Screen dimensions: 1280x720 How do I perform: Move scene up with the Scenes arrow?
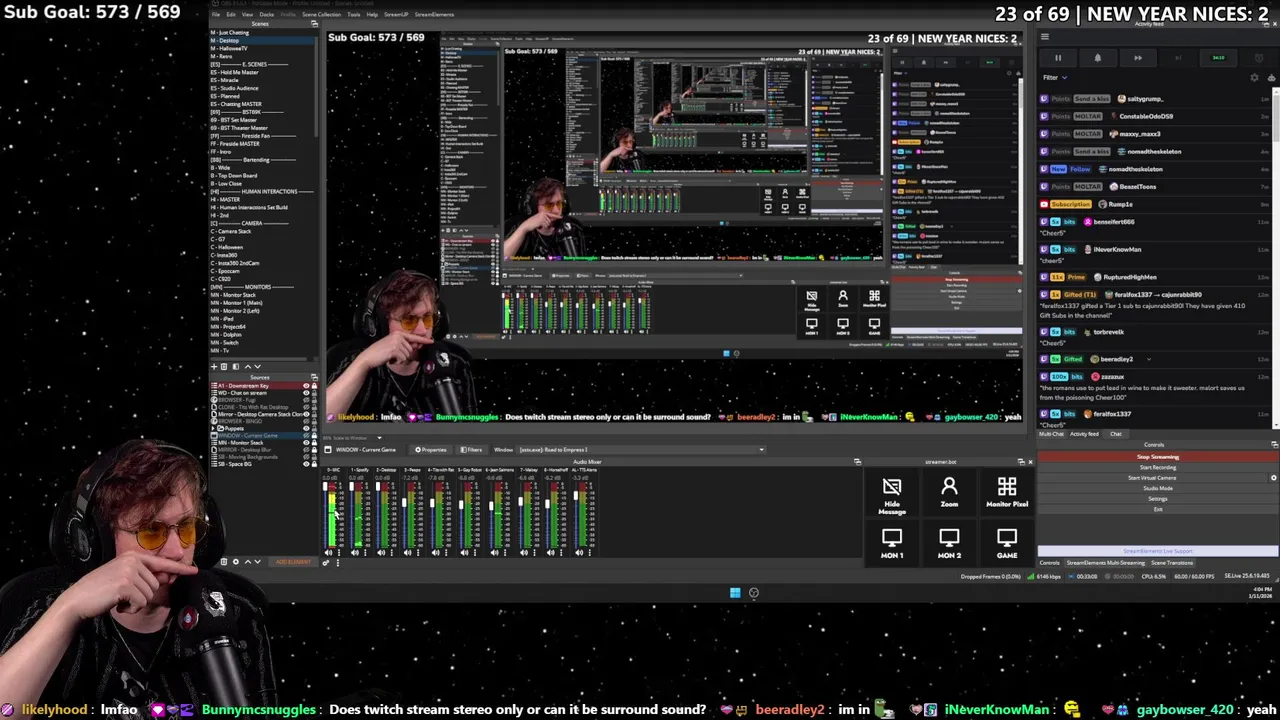point(248,367)
